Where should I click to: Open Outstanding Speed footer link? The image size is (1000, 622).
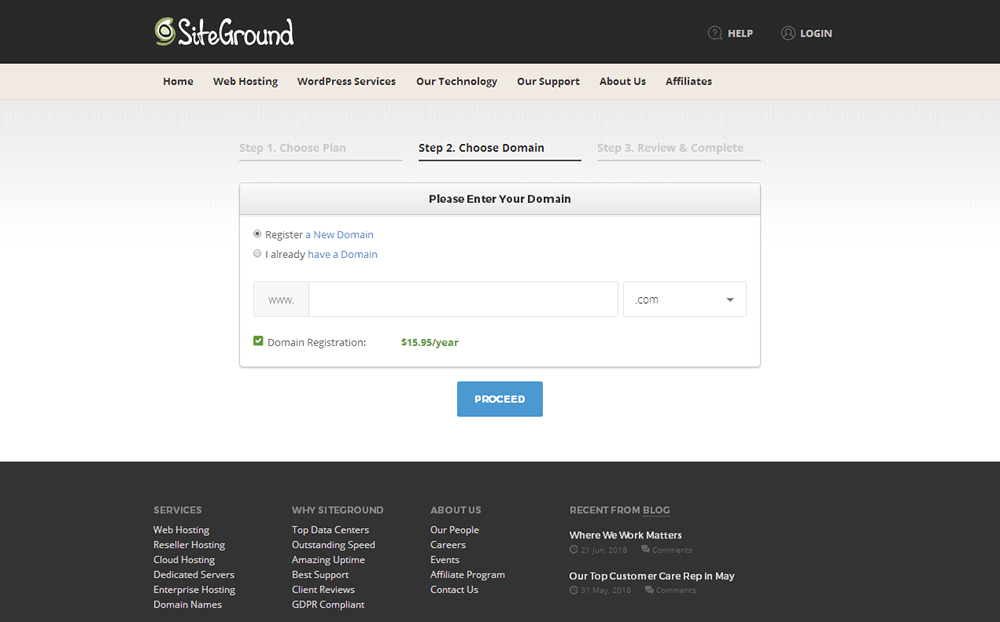pos(334,545)
